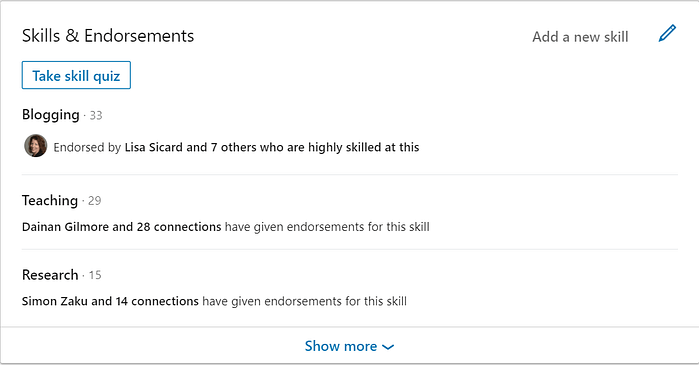The height and width of the screenshot is (365, 699).
Task: Click Simon Zaku and 14 connections
Action: tap(110, 301)
